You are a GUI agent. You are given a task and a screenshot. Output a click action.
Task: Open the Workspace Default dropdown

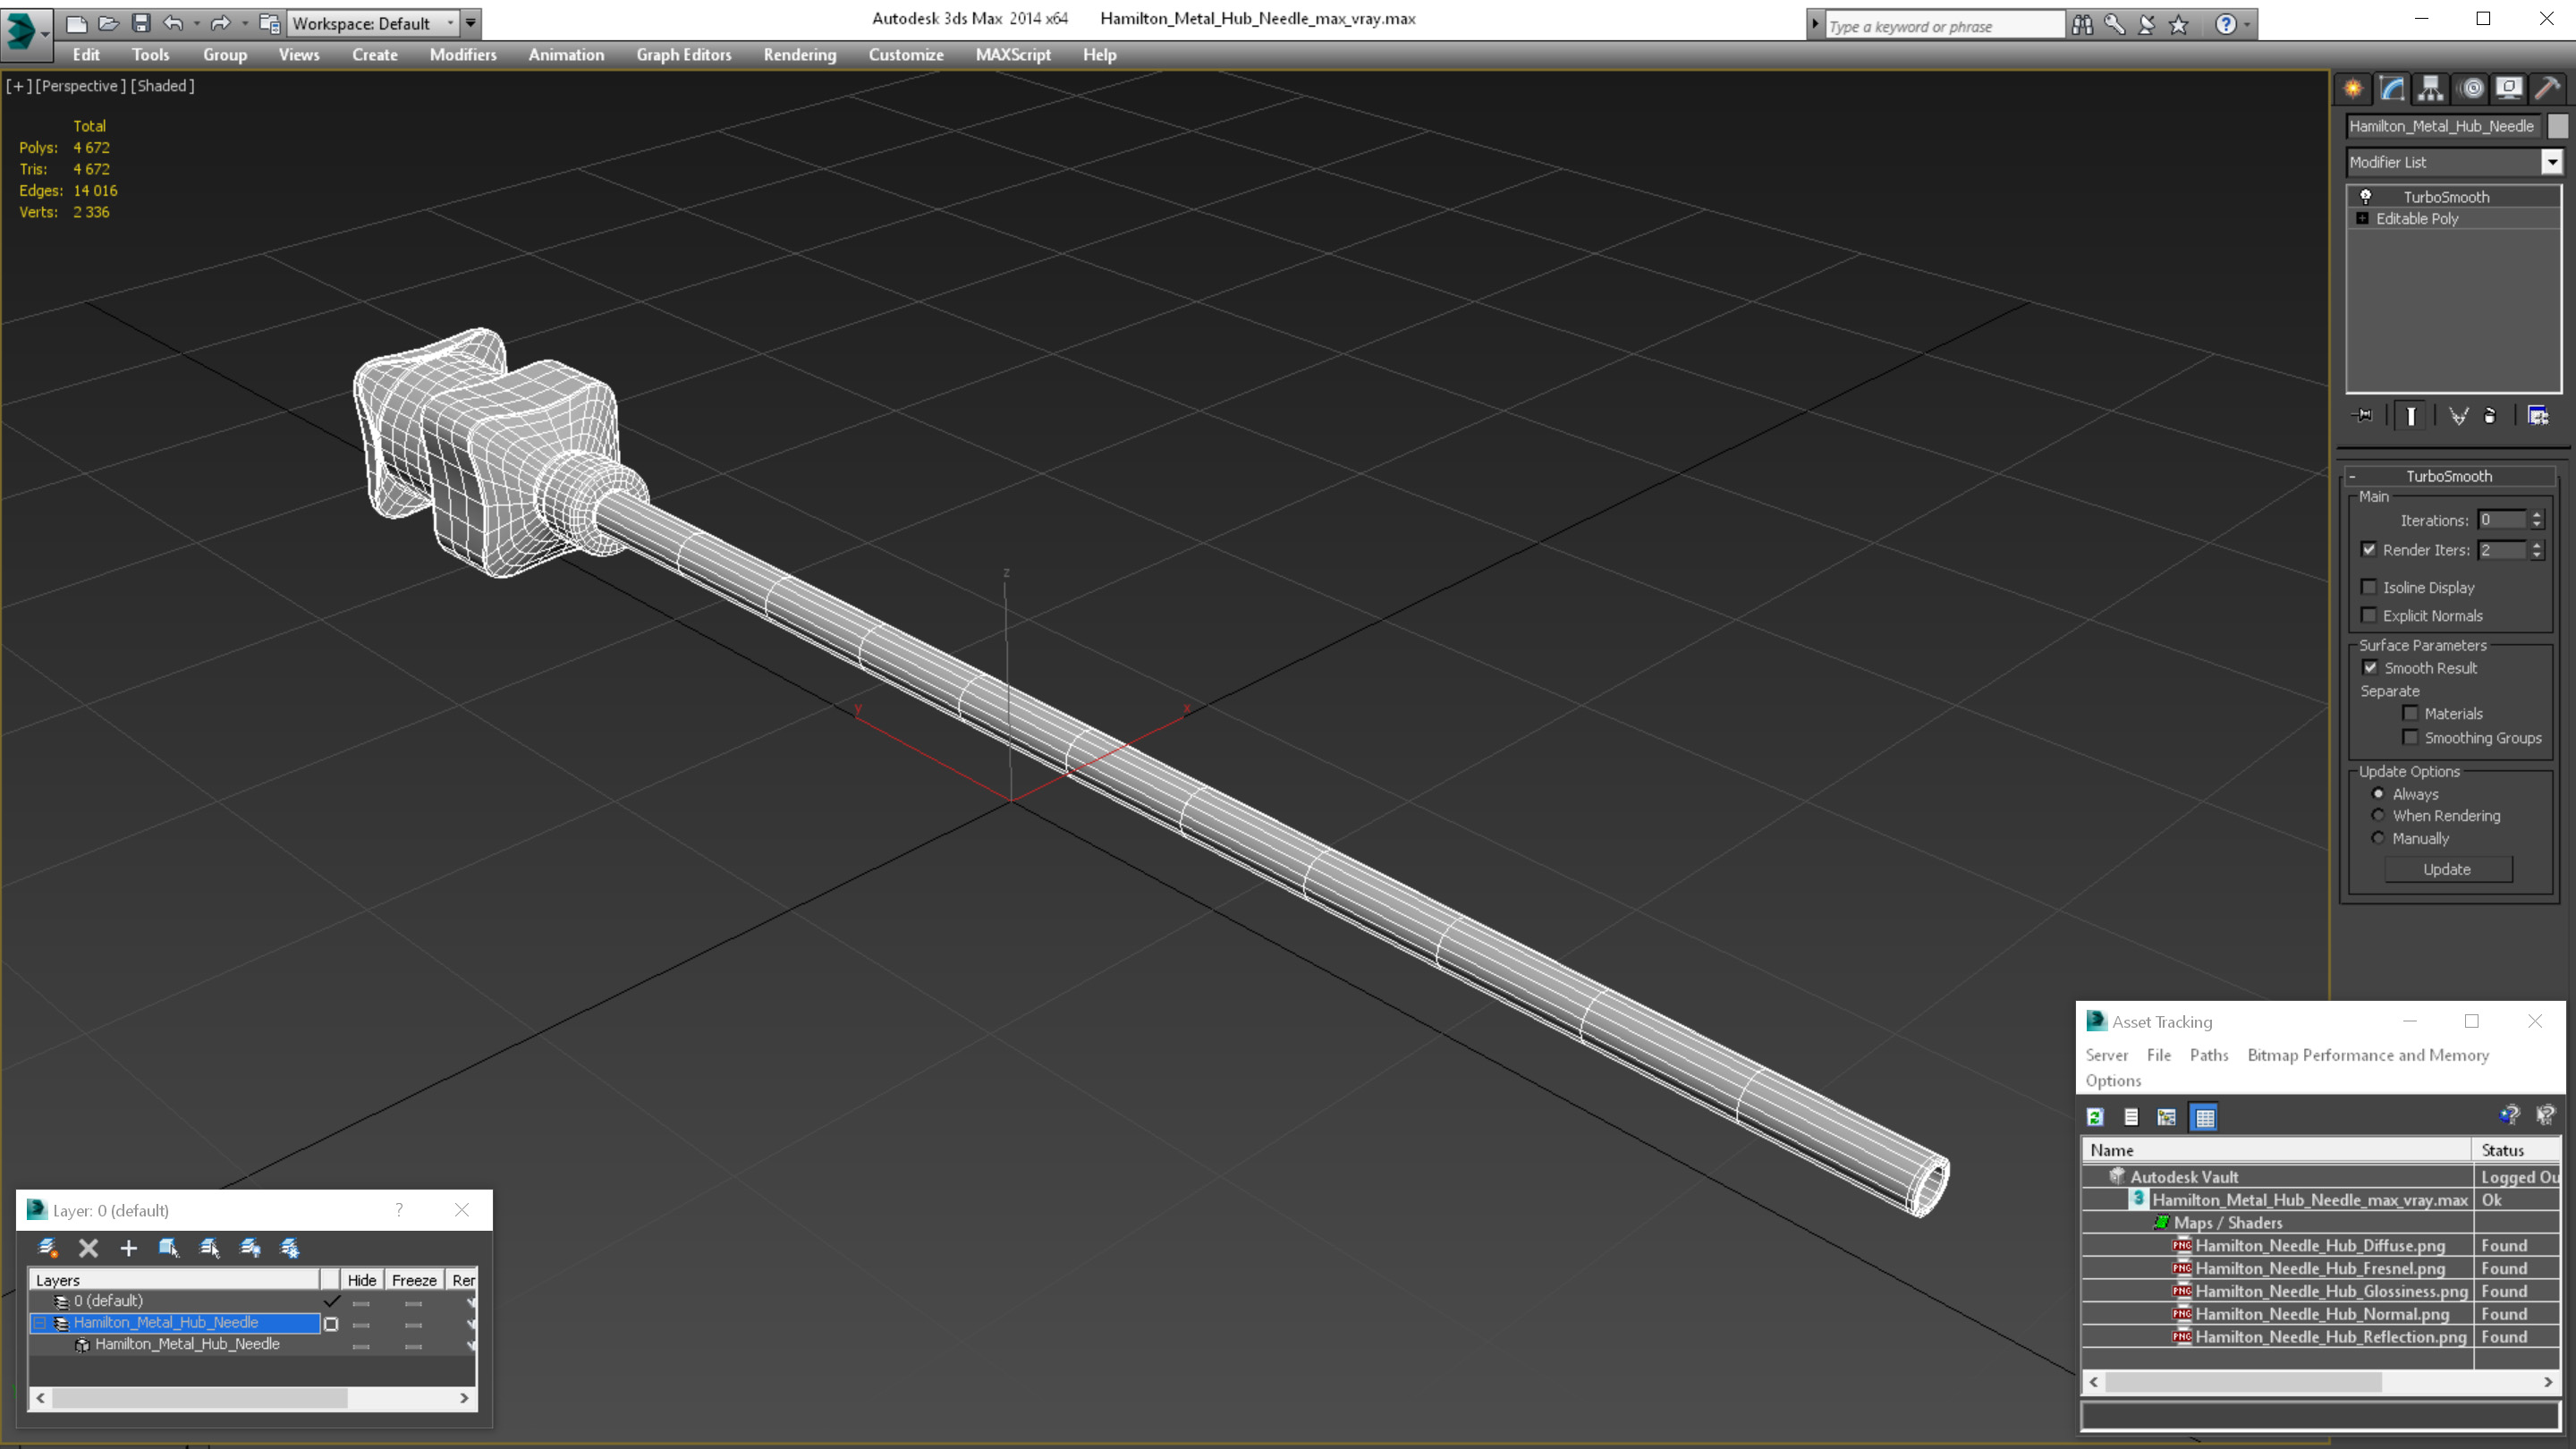450,23
